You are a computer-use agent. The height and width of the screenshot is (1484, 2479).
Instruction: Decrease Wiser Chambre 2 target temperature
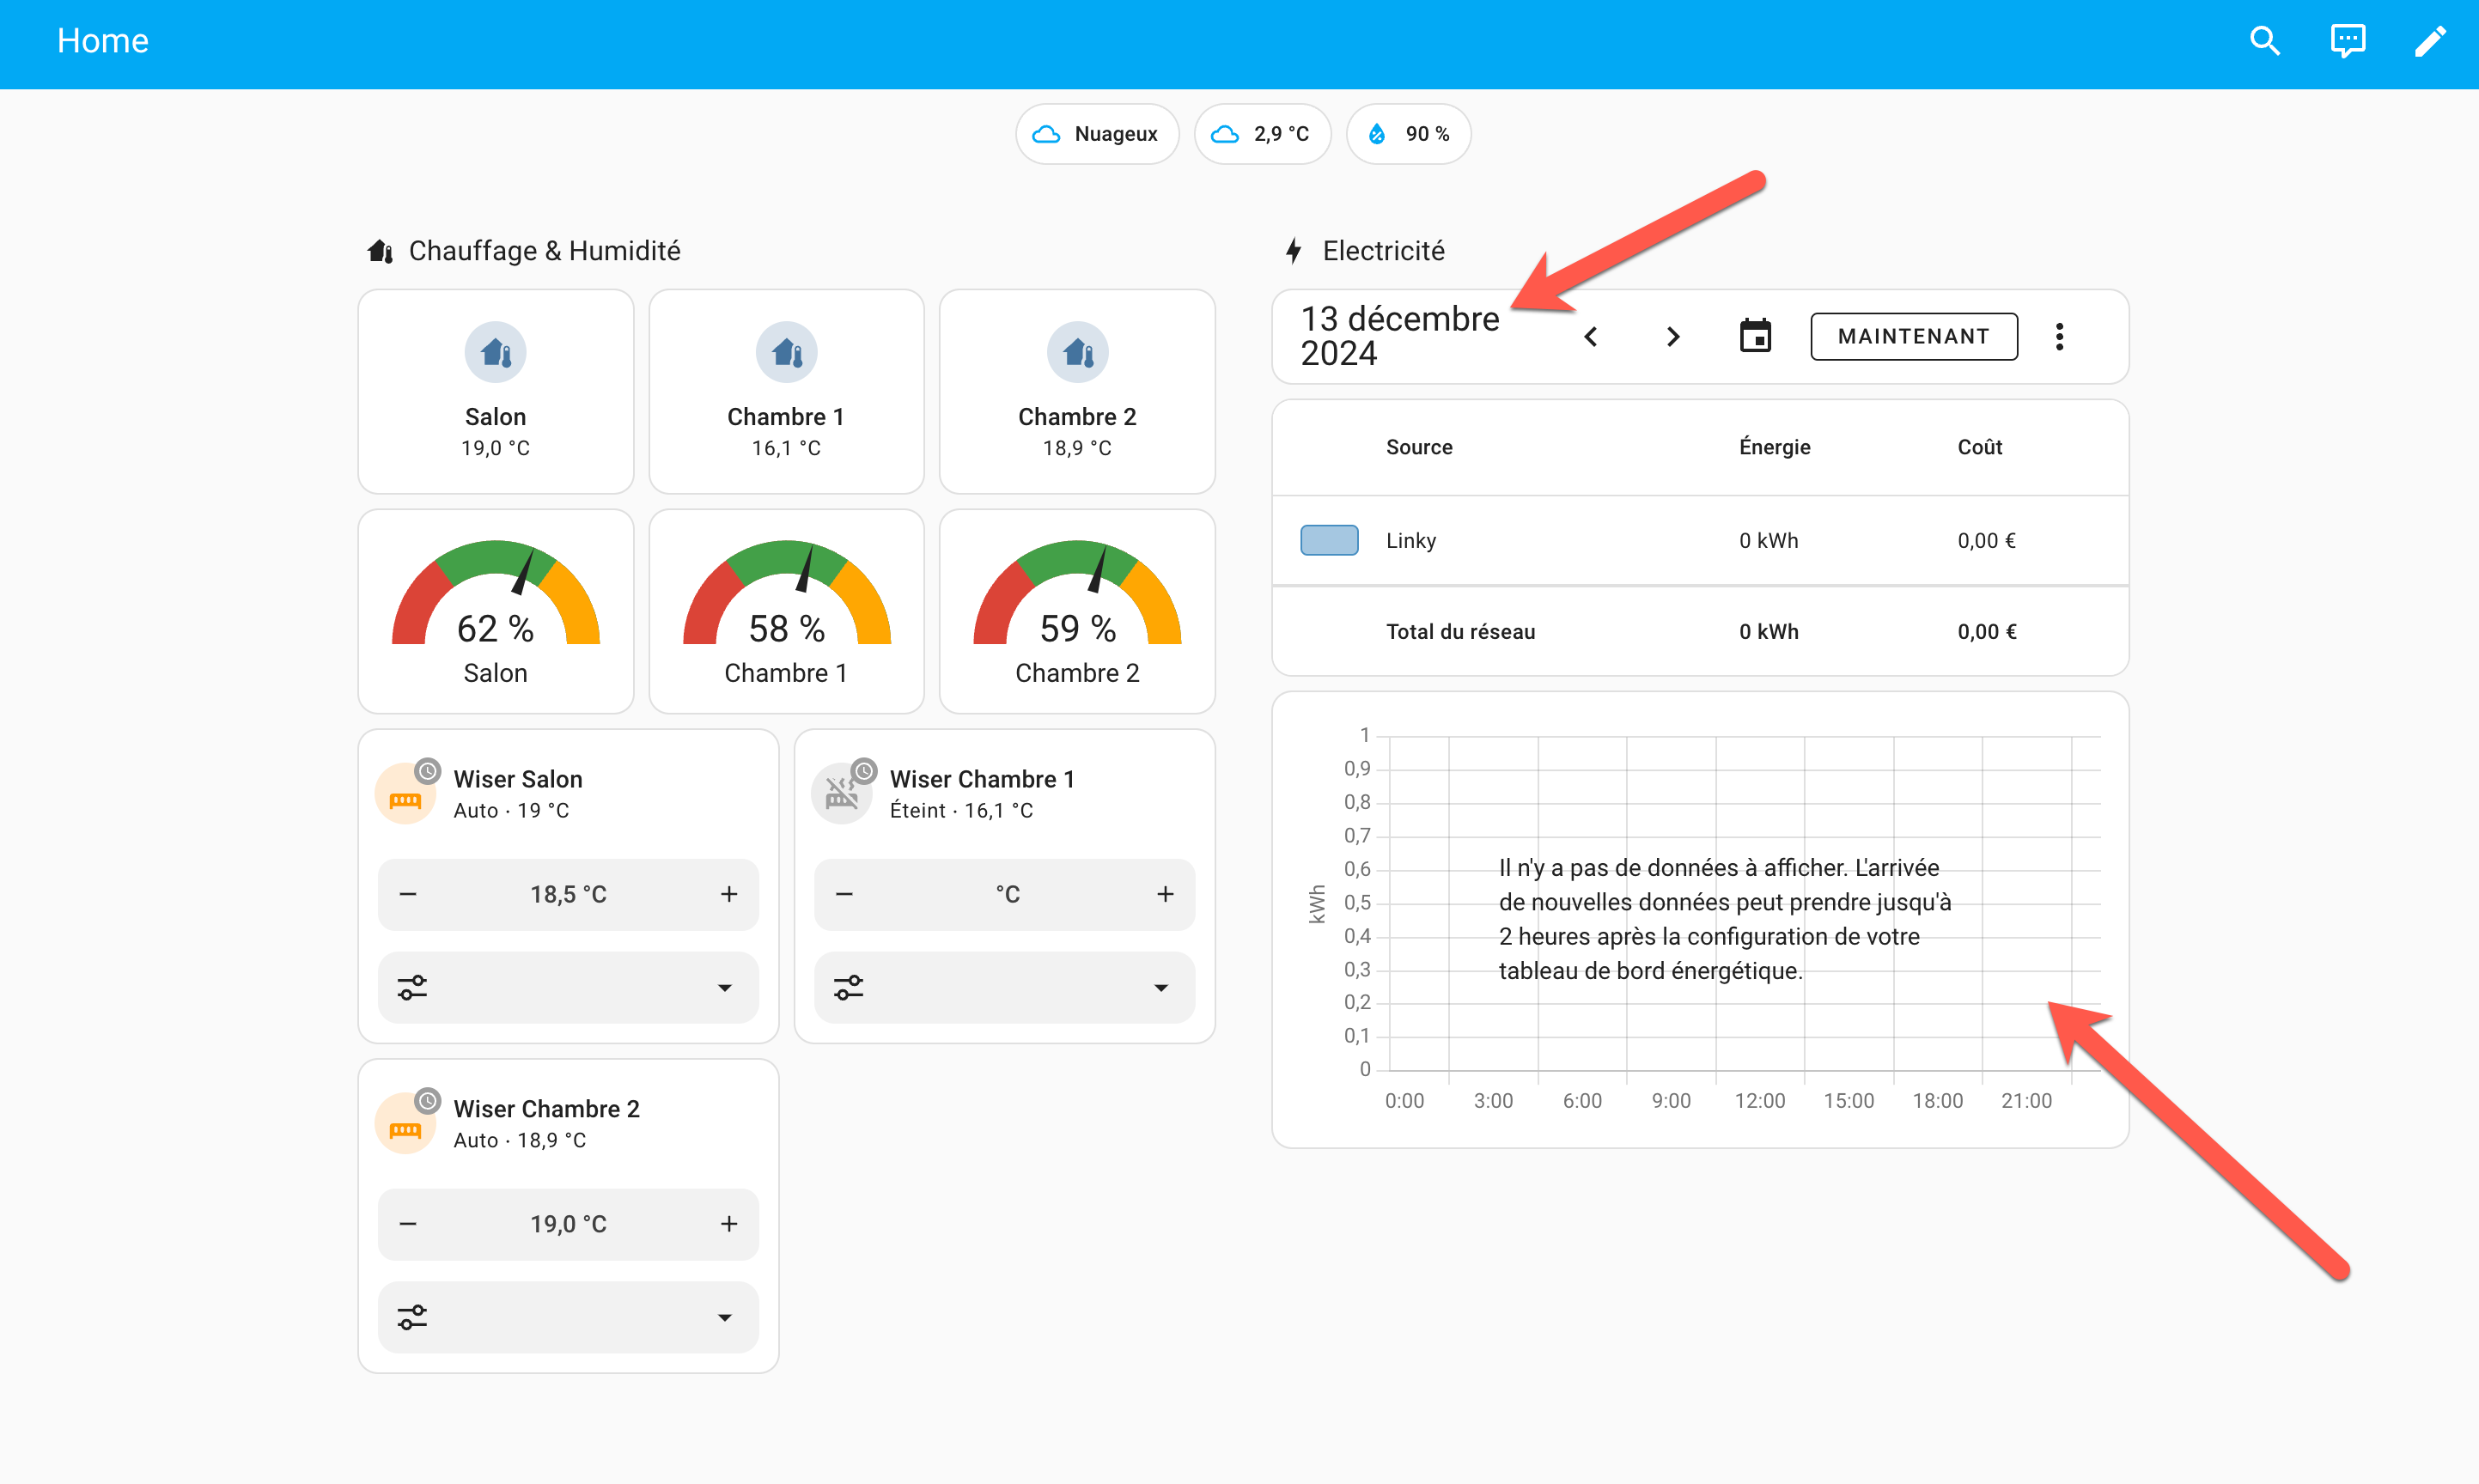(x=408, y=1224)
